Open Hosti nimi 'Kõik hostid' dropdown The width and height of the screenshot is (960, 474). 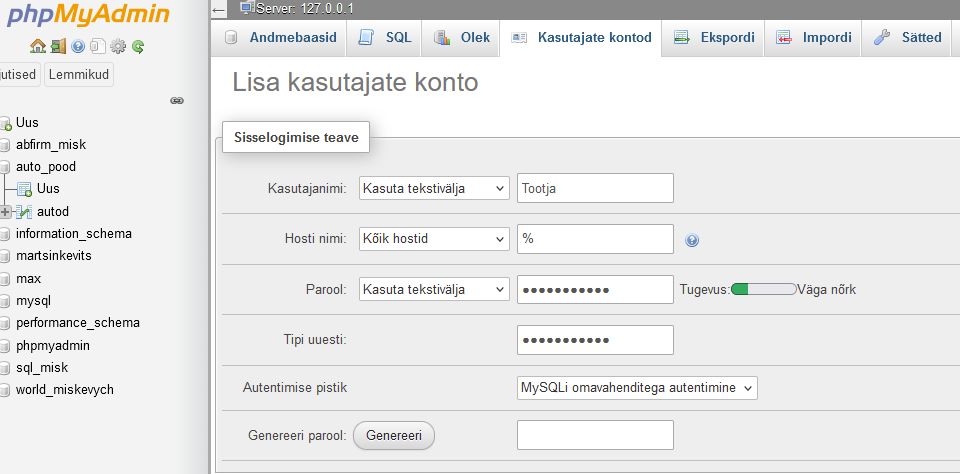click(434, 239)
